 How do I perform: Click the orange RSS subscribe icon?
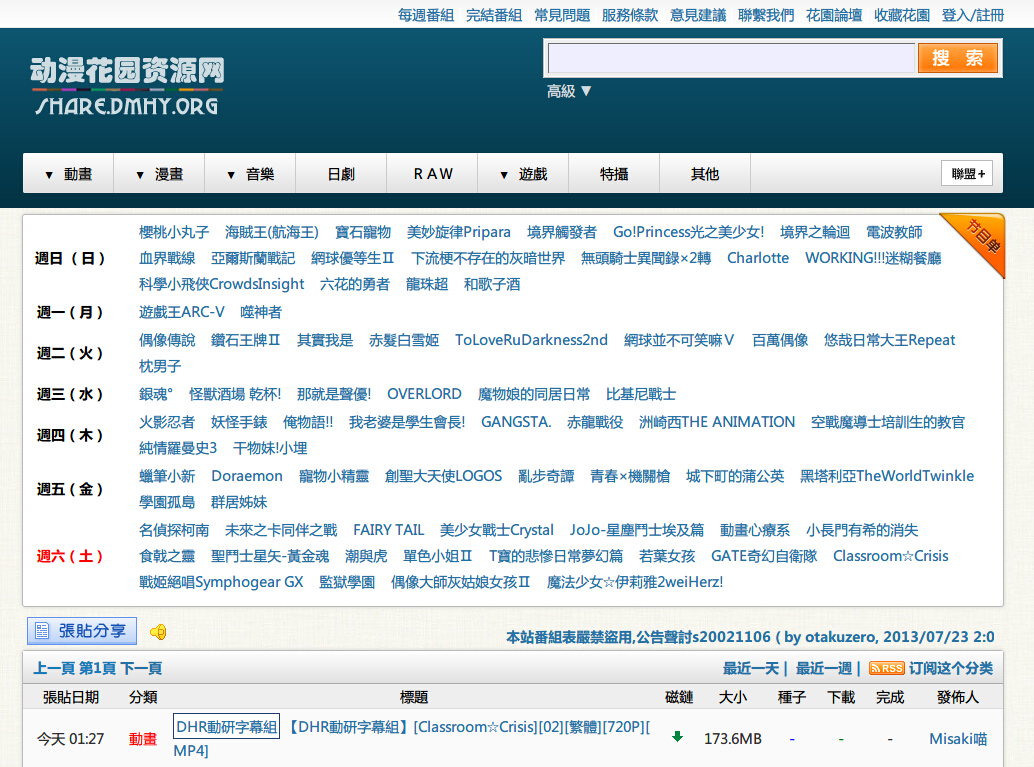tap(886, 668)
